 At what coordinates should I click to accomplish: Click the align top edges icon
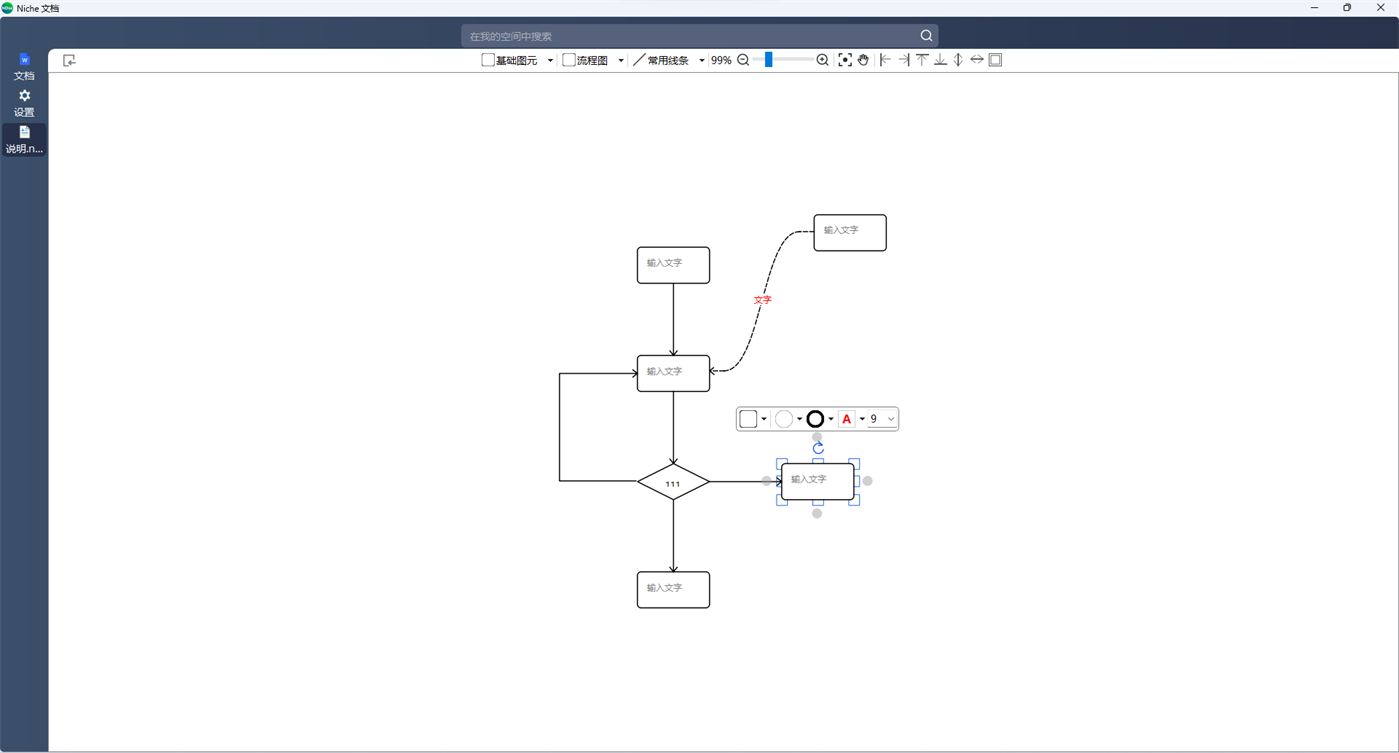coord(922,59)
